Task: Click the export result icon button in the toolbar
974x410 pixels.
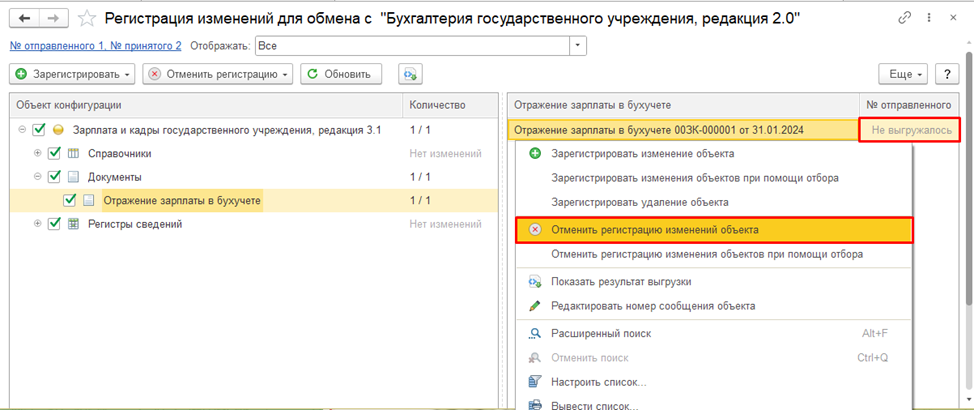Action: (410, 74)
